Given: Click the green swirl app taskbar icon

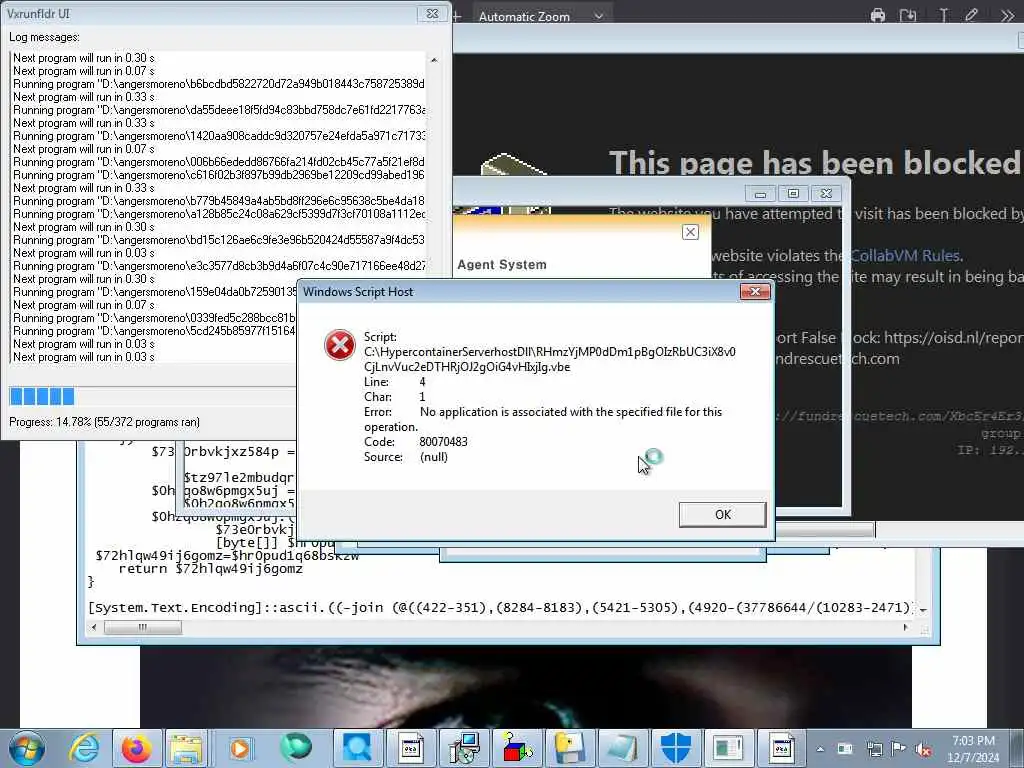Looking at the screenshot, I should click(x=296, y=748).
